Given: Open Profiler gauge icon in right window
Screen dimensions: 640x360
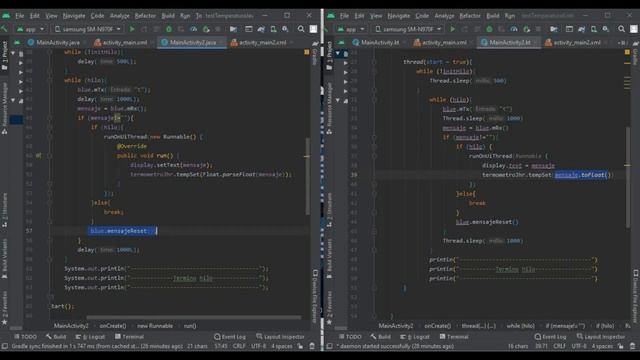Looking at the screenshot, I should pyautogui.click(x=514, y=29).
